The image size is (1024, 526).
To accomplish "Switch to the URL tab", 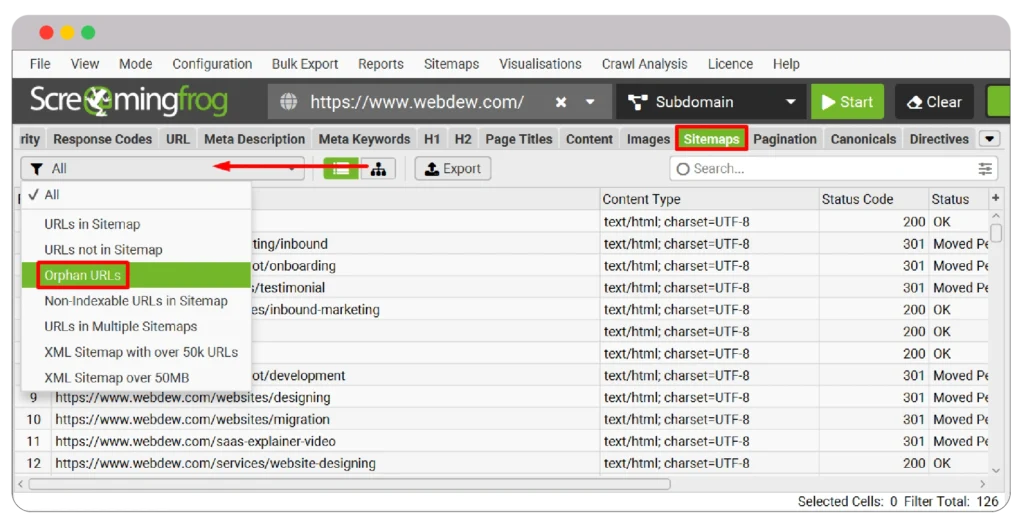I will click(x=178, y=139).
